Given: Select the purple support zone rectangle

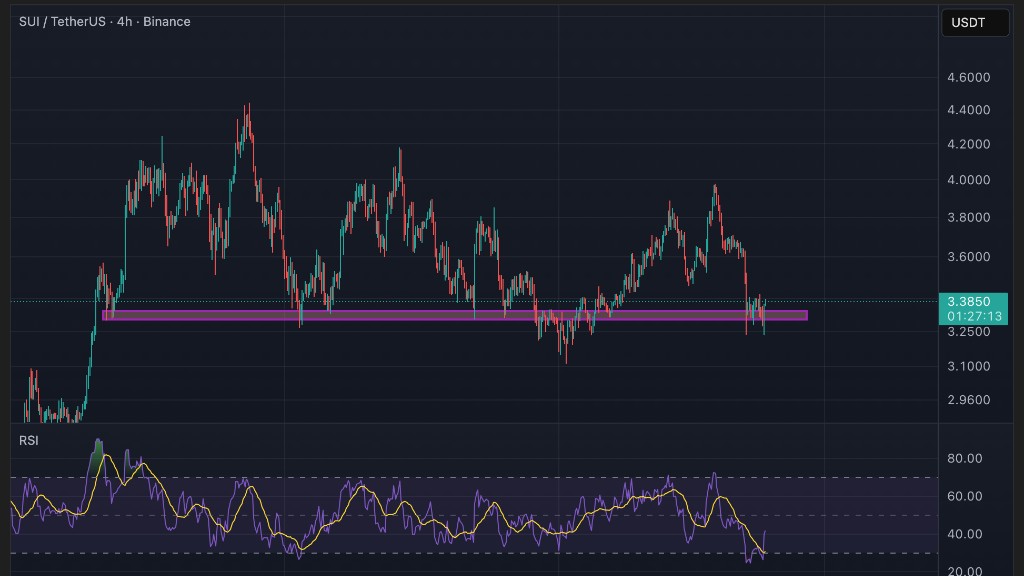Looking at the screenshot, I should (454, 315).
